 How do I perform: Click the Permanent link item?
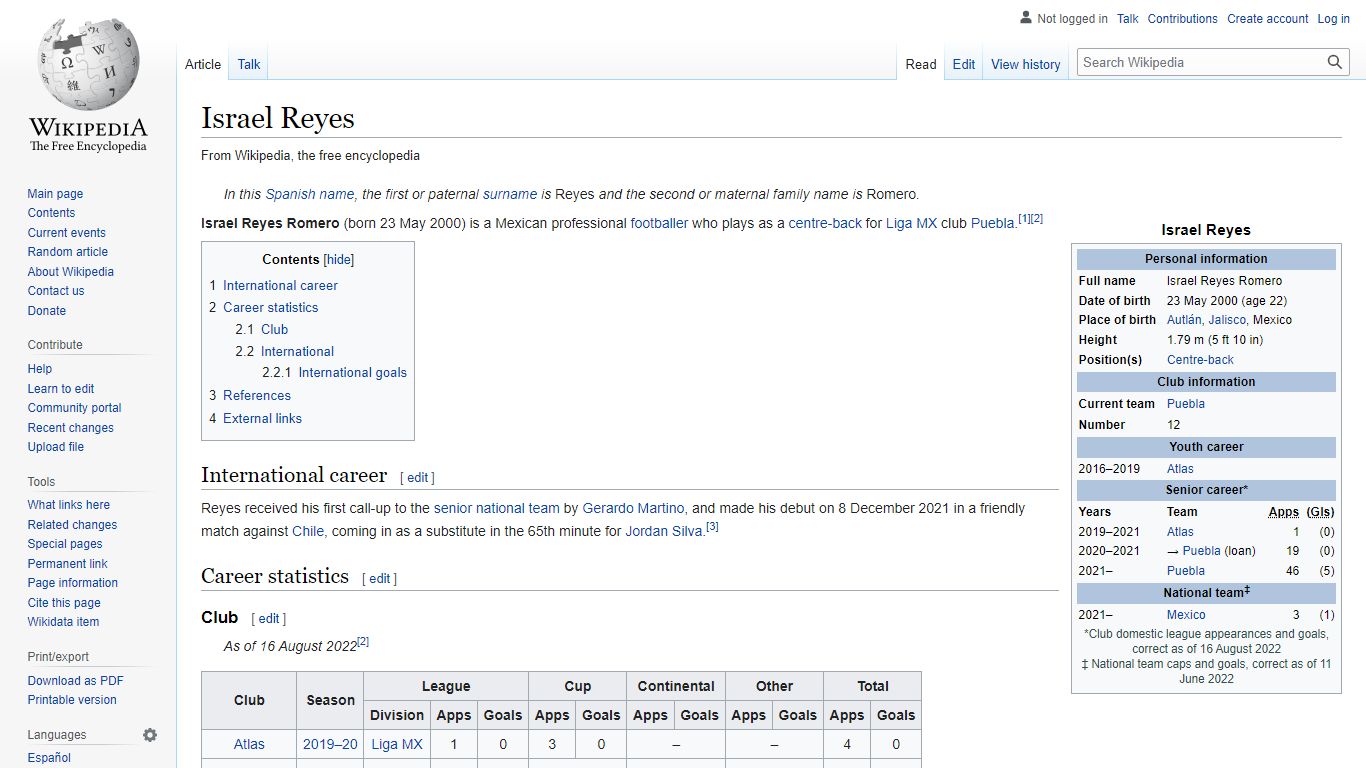[x=68, y=564]
